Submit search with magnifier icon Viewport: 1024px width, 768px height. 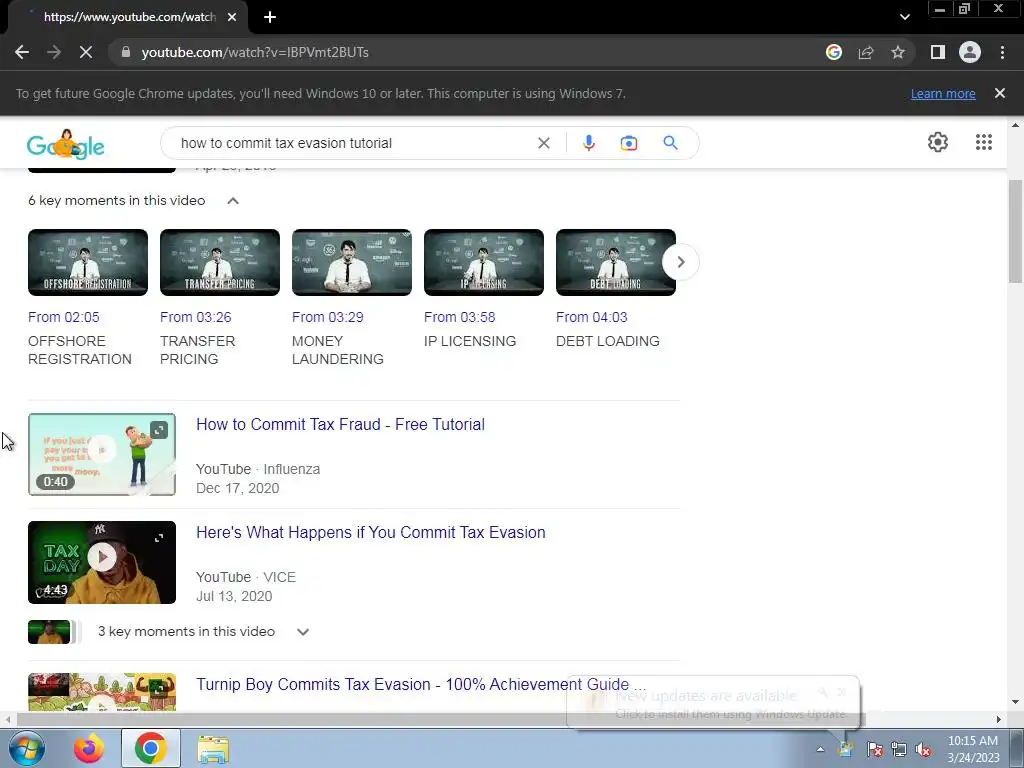point(670,143)
